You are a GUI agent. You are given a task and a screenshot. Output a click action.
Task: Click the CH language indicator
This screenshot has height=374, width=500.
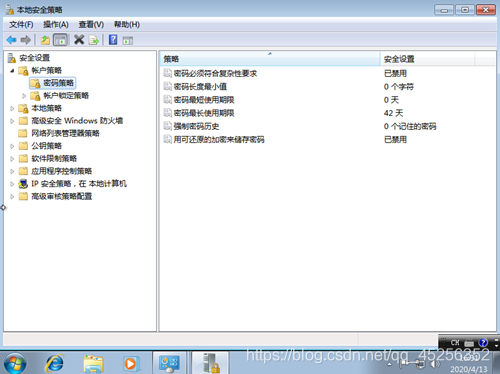455,342
